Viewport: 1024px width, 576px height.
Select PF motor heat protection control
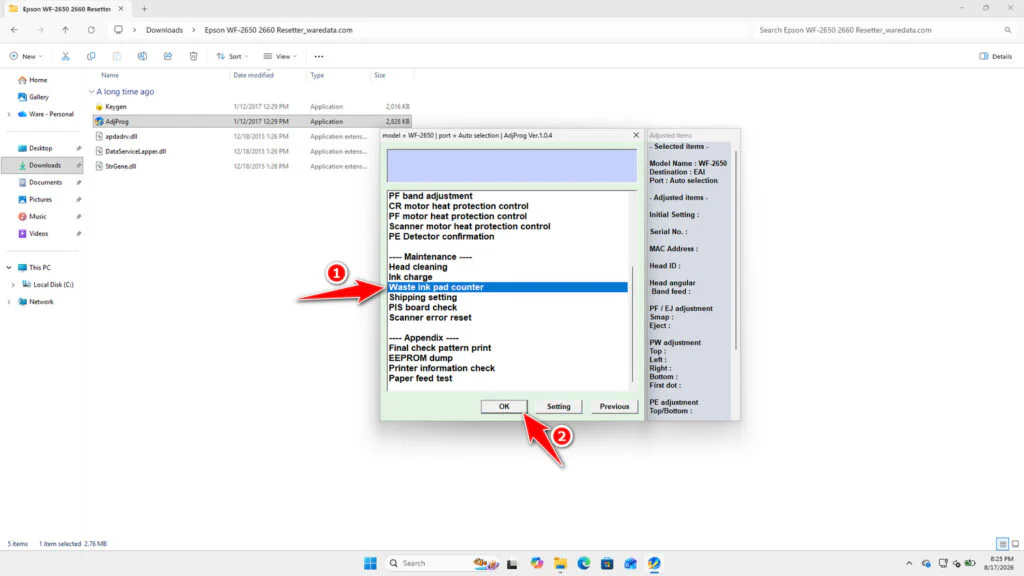click(x=458, y=216)
